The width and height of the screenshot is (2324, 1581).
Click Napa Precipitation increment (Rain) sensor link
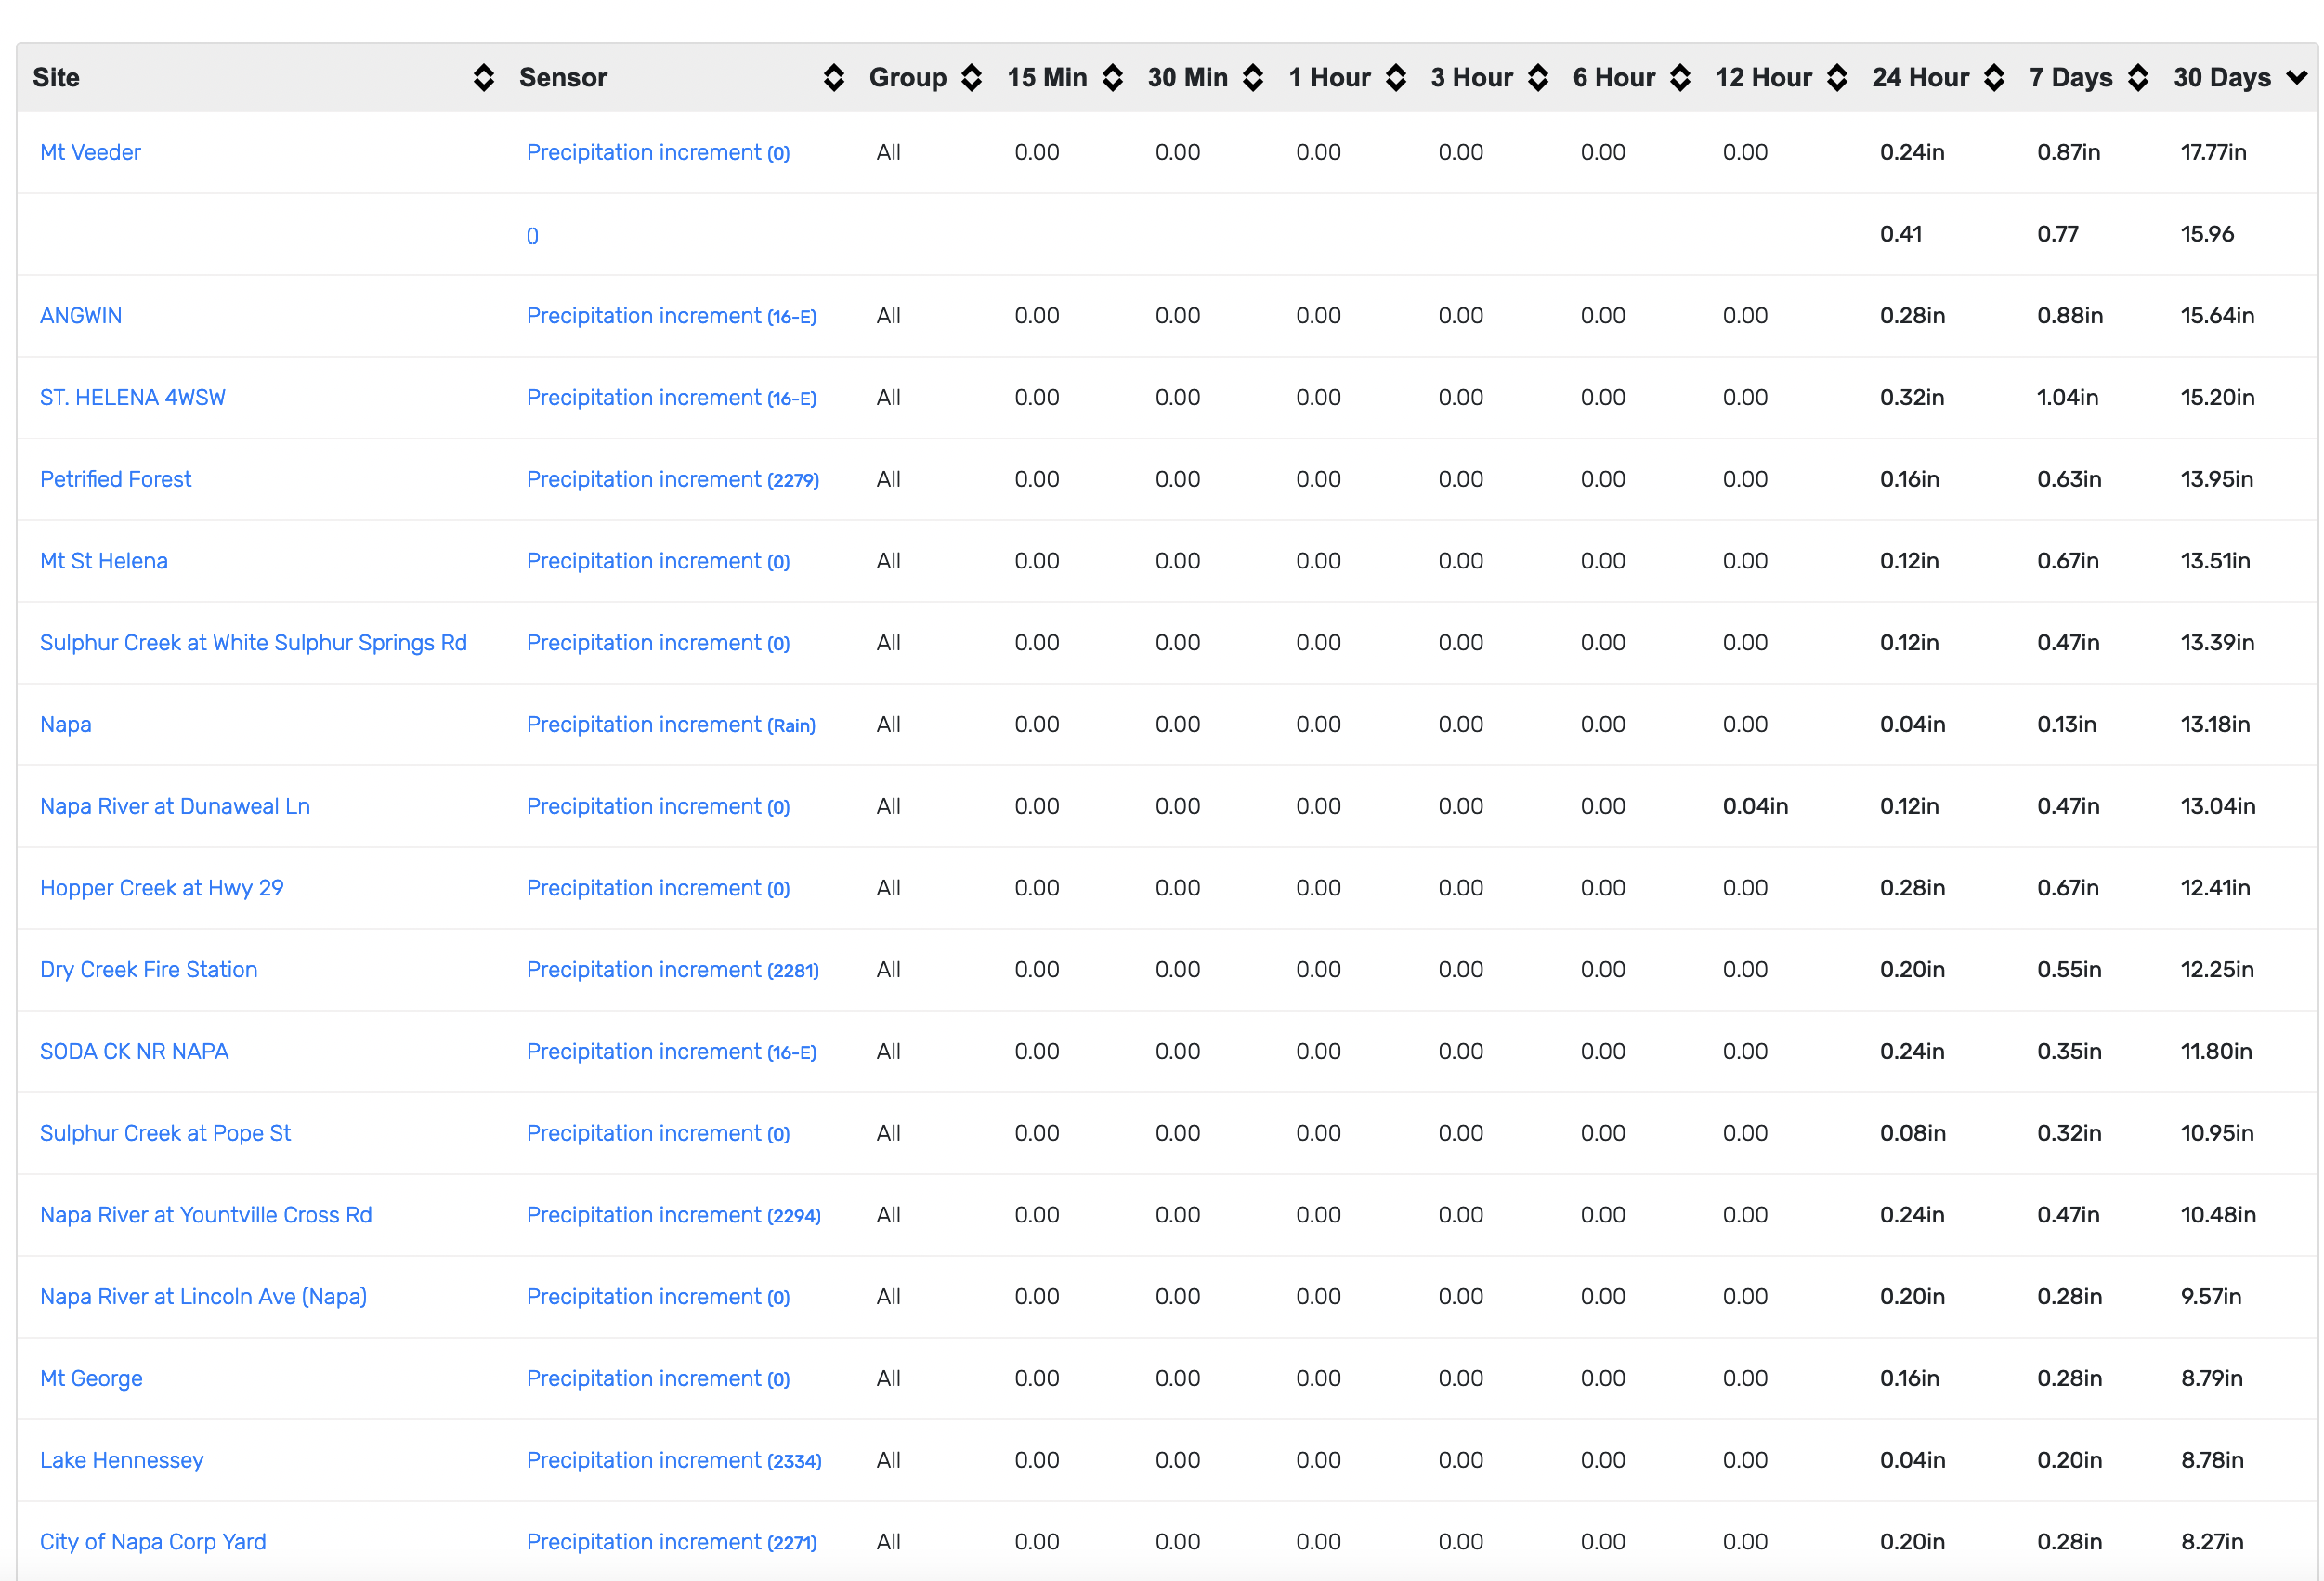coord(670,725)
